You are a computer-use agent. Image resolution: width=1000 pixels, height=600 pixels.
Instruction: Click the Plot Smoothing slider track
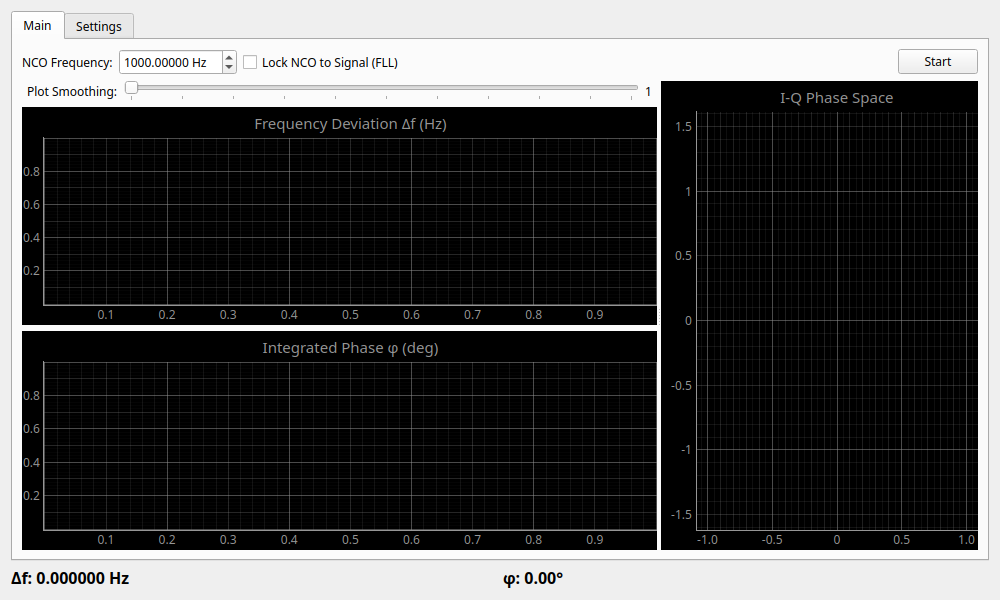pos(400,89)
